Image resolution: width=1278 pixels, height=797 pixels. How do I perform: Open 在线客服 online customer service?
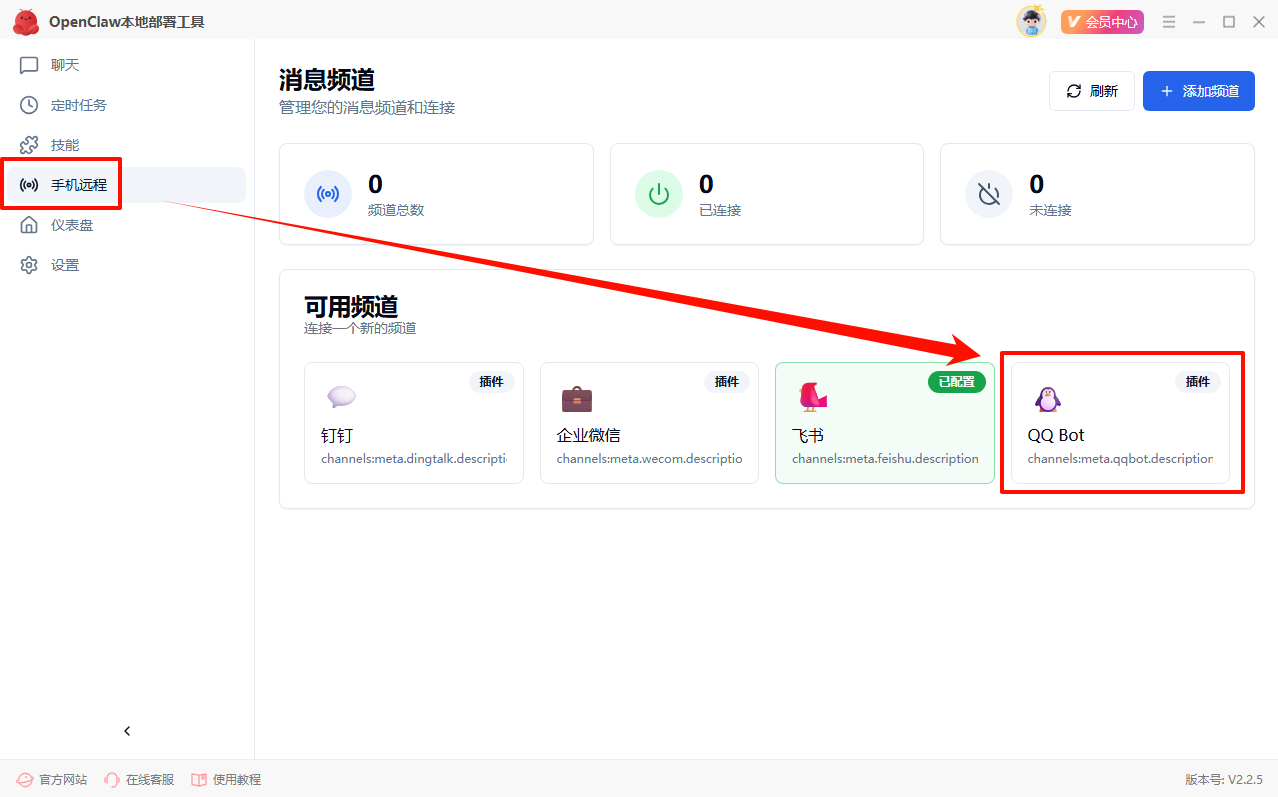coord(139,779)
